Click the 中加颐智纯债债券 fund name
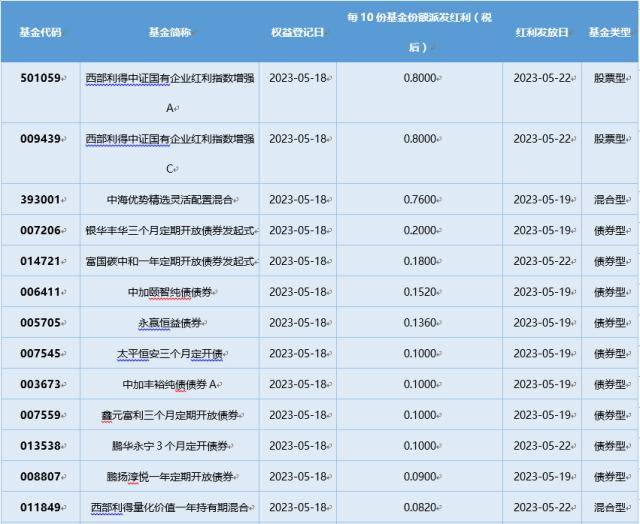This screenshot has height=524, width=640. (168, 292)
